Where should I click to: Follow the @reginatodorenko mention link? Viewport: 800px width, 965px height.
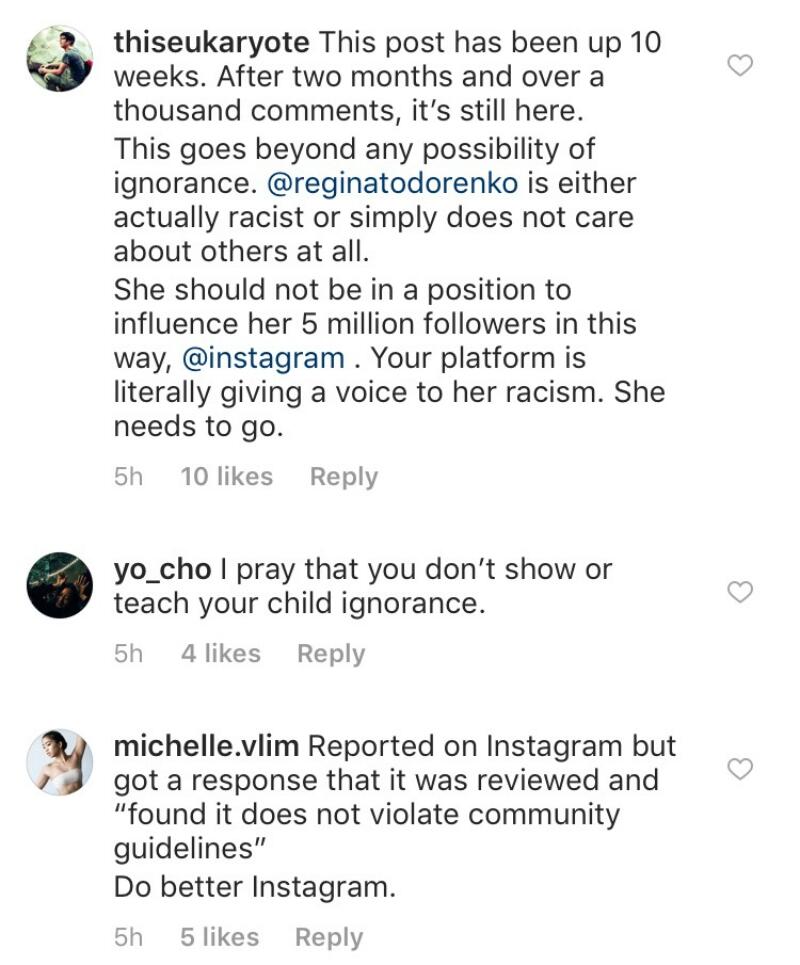pyautogui.click(x=393, y=183)
